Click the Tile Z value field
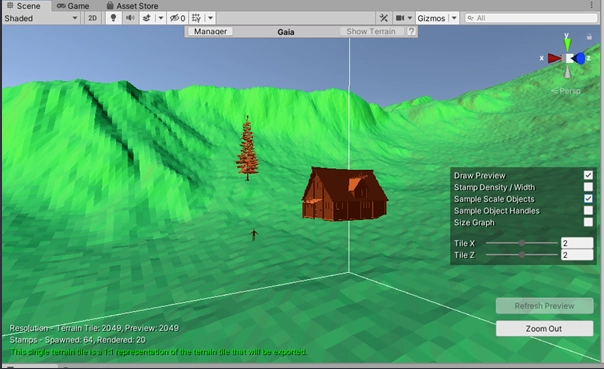 pyautogui.click(x=577, y=255)
